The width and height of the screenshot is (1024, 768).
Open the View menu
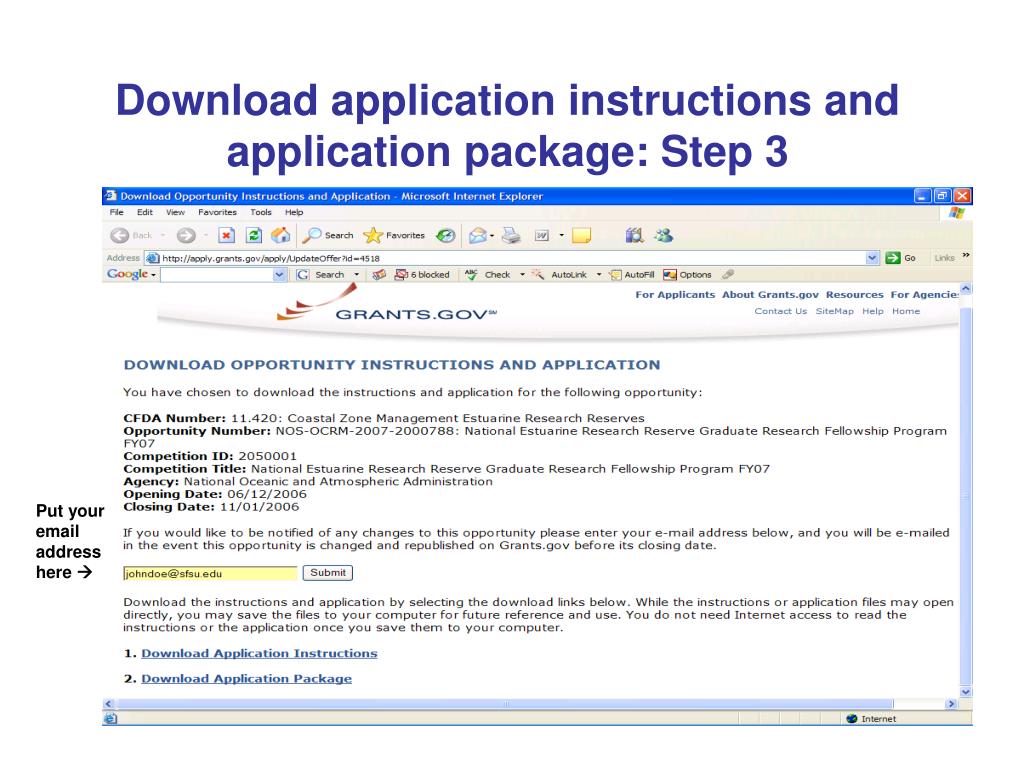click(x=175, y=212)
